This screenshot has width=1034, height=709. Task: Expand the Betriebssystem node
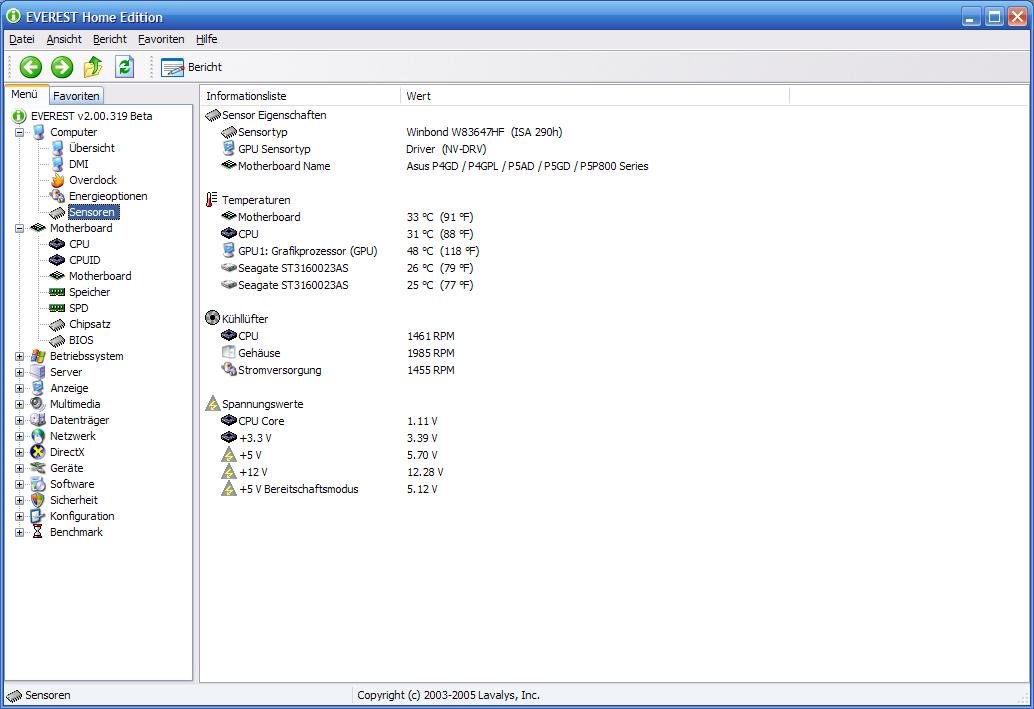(19, 356)
